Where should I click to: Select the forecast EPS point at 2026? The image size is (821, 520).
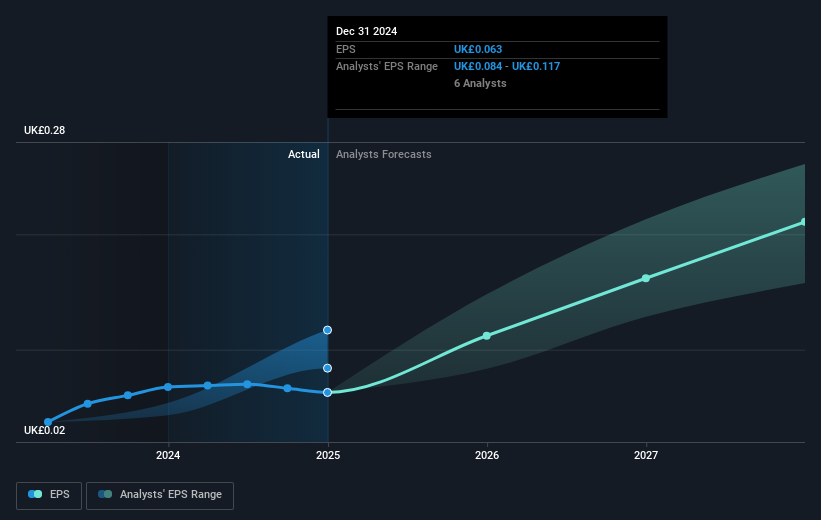click(x=486, y=336)
